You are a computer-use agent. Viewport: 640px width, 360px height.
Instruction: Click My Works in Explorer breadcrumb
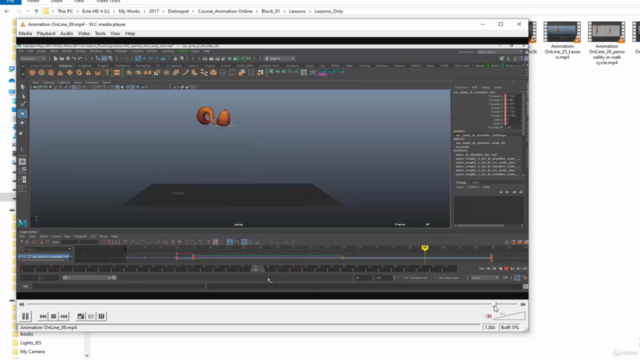(129, 11)
